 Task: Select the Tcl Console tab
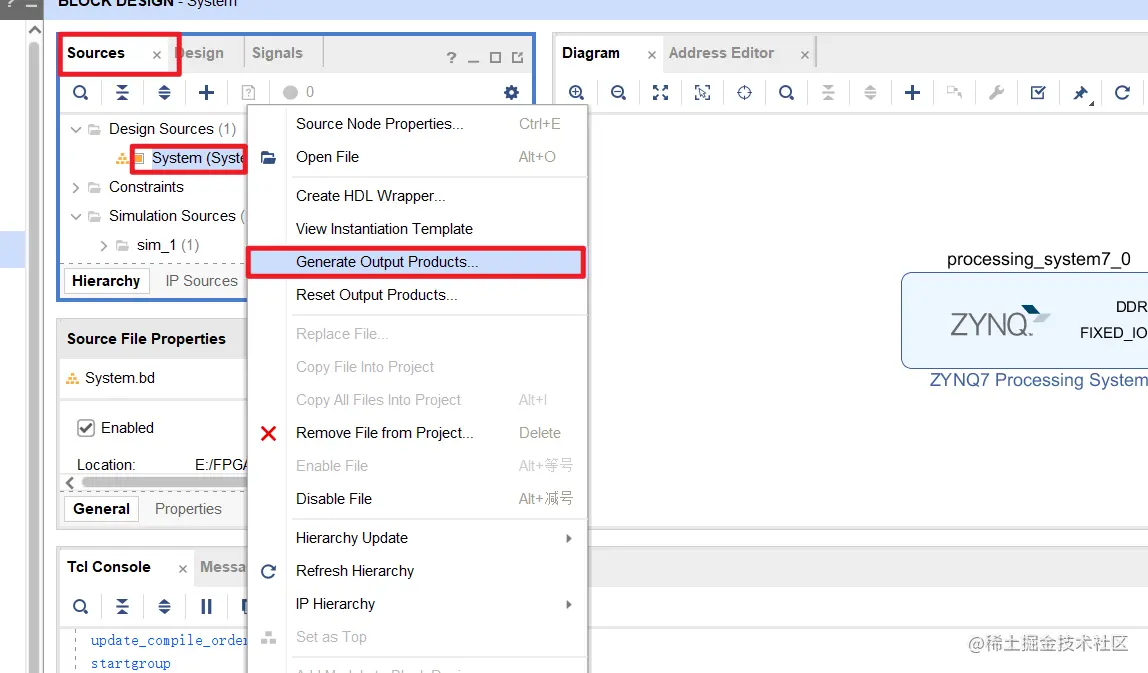point(109,567)
